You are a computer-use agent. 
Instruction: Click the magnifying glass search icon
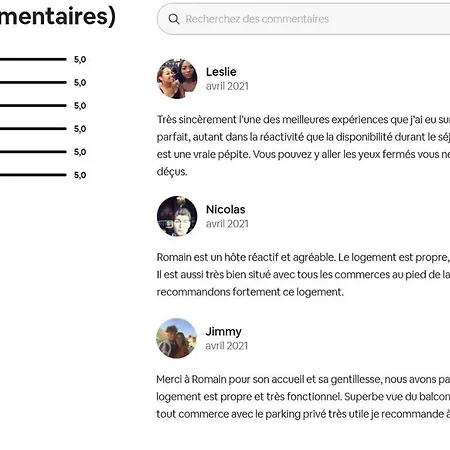point(174,19)
